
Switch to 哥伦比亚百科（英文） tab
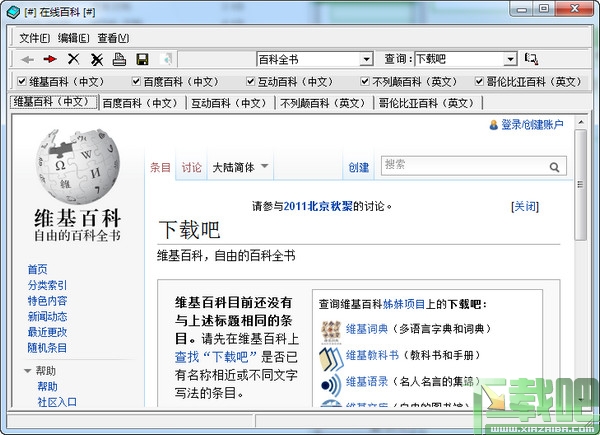point(428,103)
